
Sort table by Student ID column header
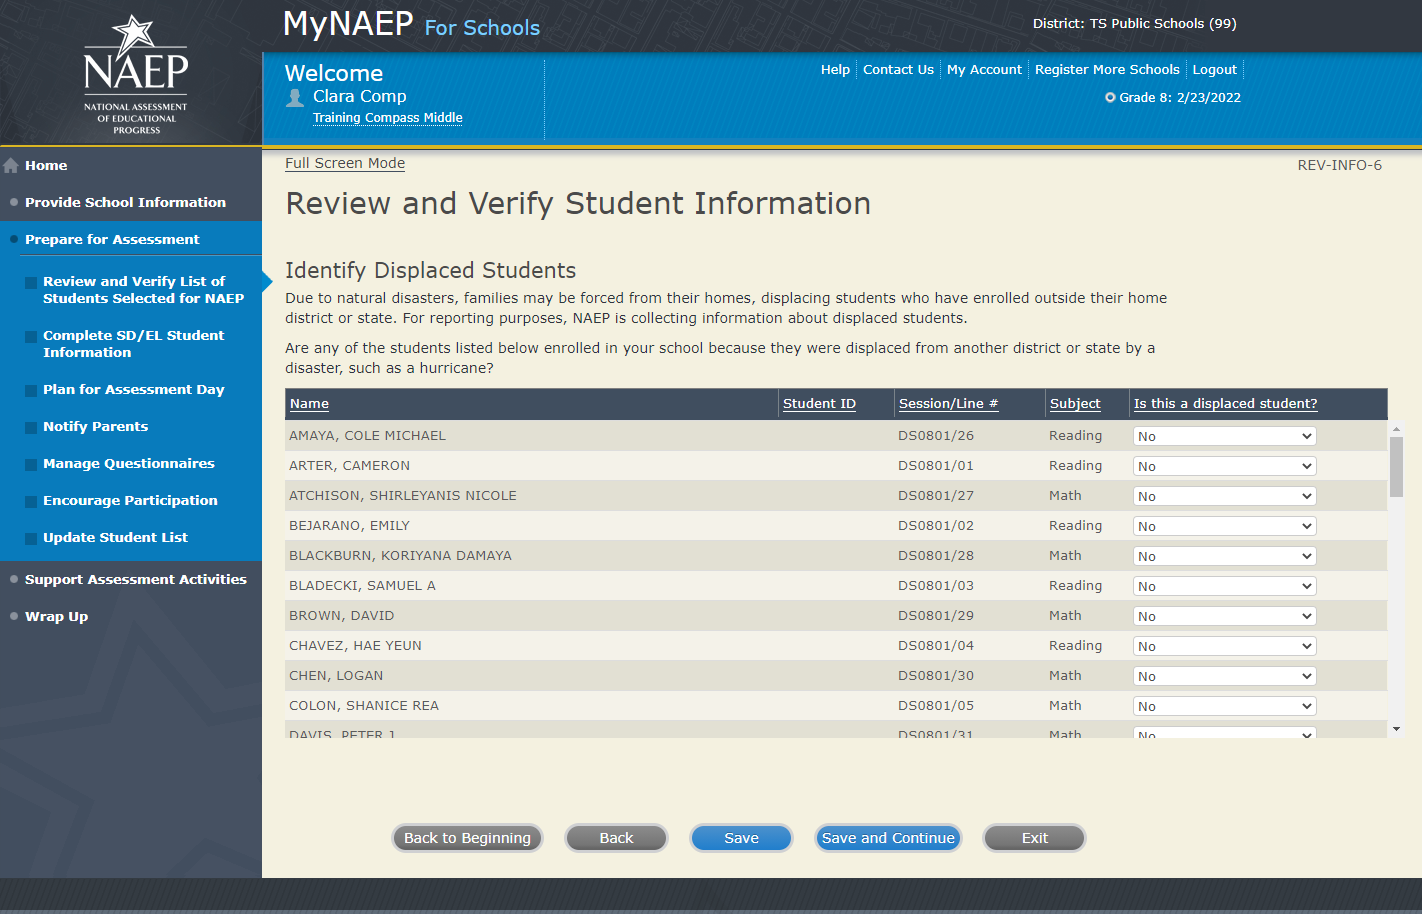click(819, 404)
